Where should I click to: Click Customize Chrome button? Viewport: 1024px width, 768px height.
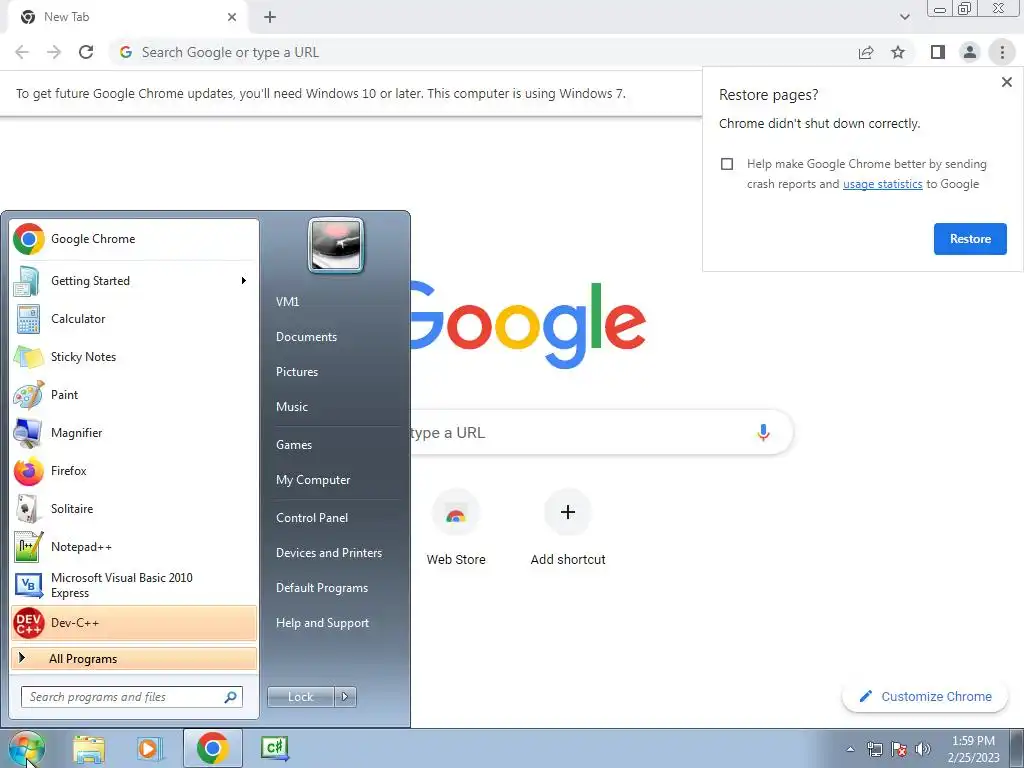(x=925, y=697)
